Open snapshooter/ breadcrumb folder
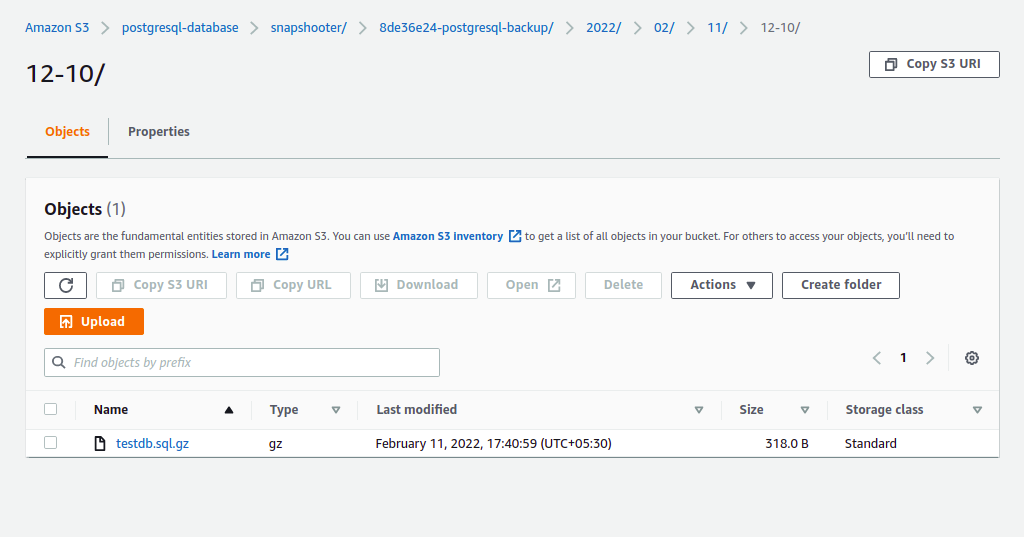Viewport: 1024px width, 537px height. [308, 28]
